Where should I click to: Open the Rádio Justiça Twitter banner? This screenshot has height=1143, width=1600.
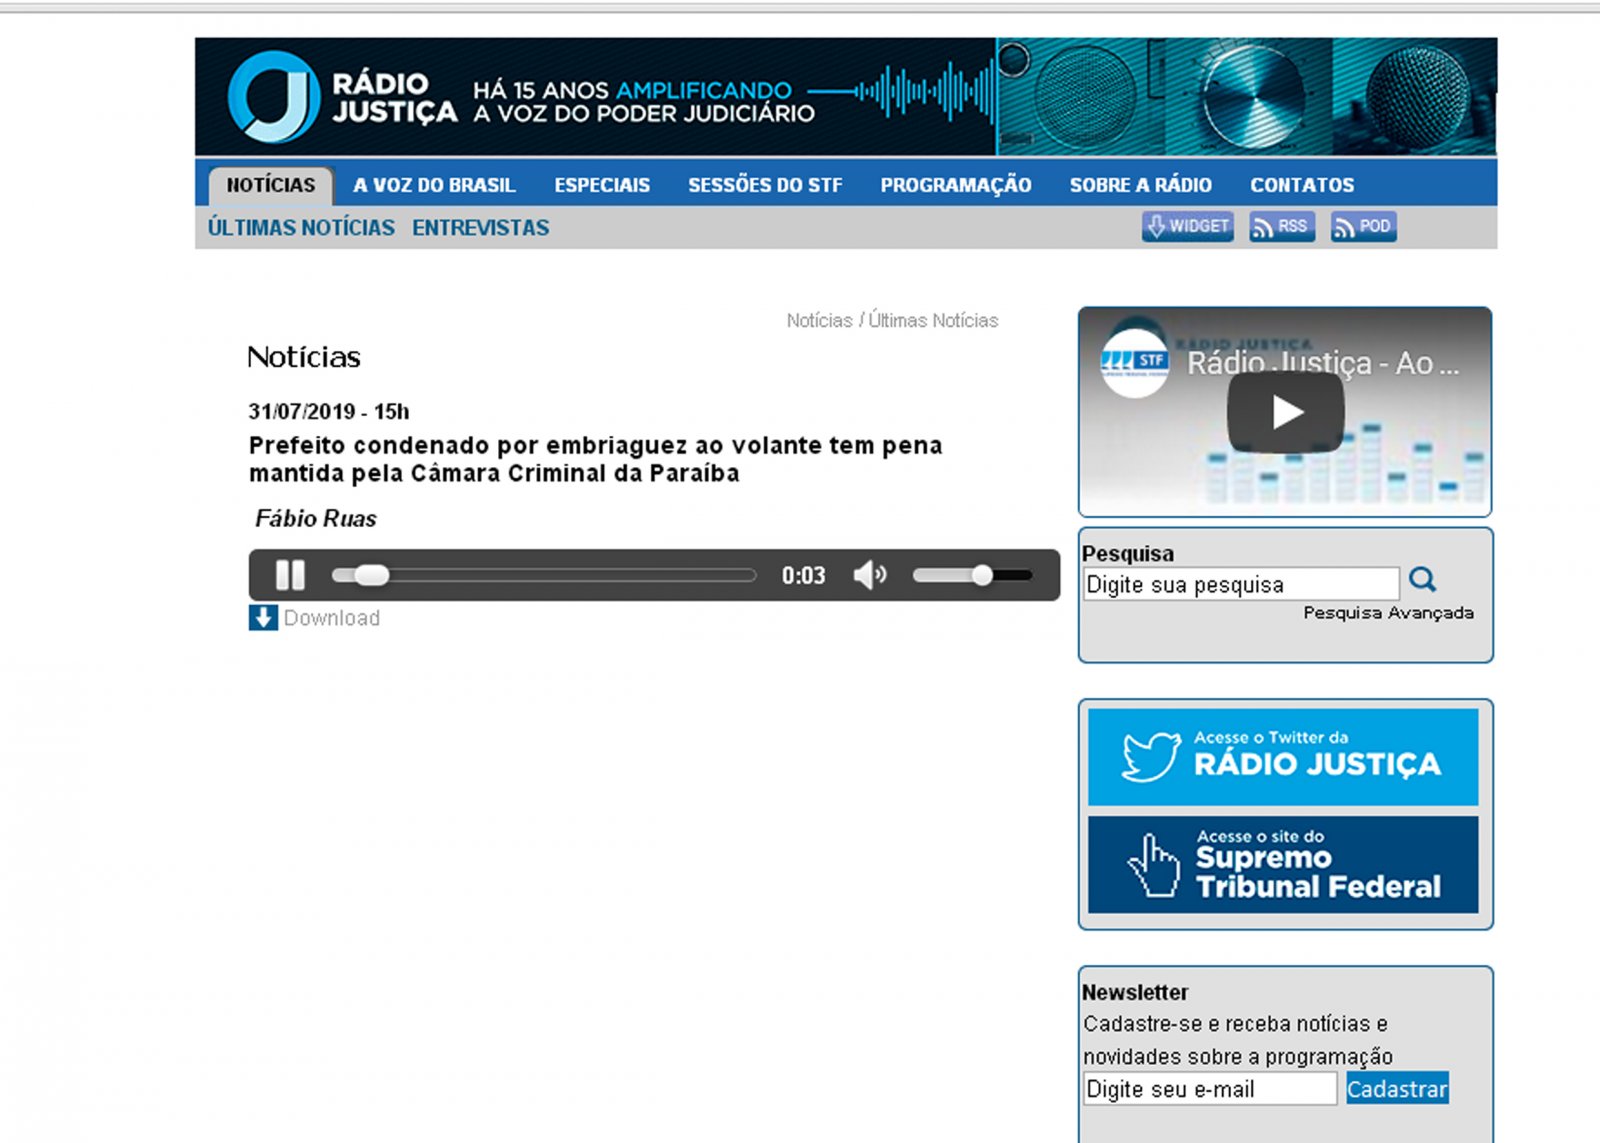(x=1283, y=757)
